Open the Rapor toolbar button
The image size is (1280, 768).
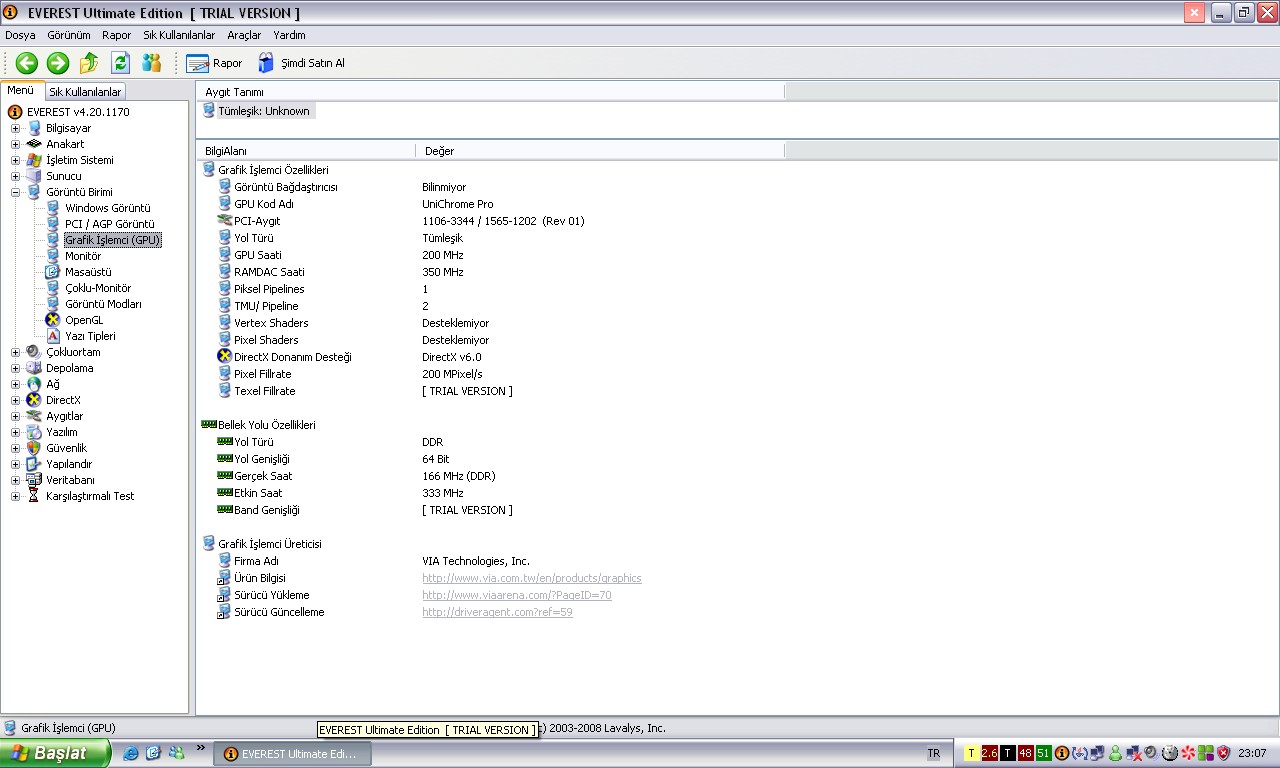pyautogui.click(x=214, y=63)
